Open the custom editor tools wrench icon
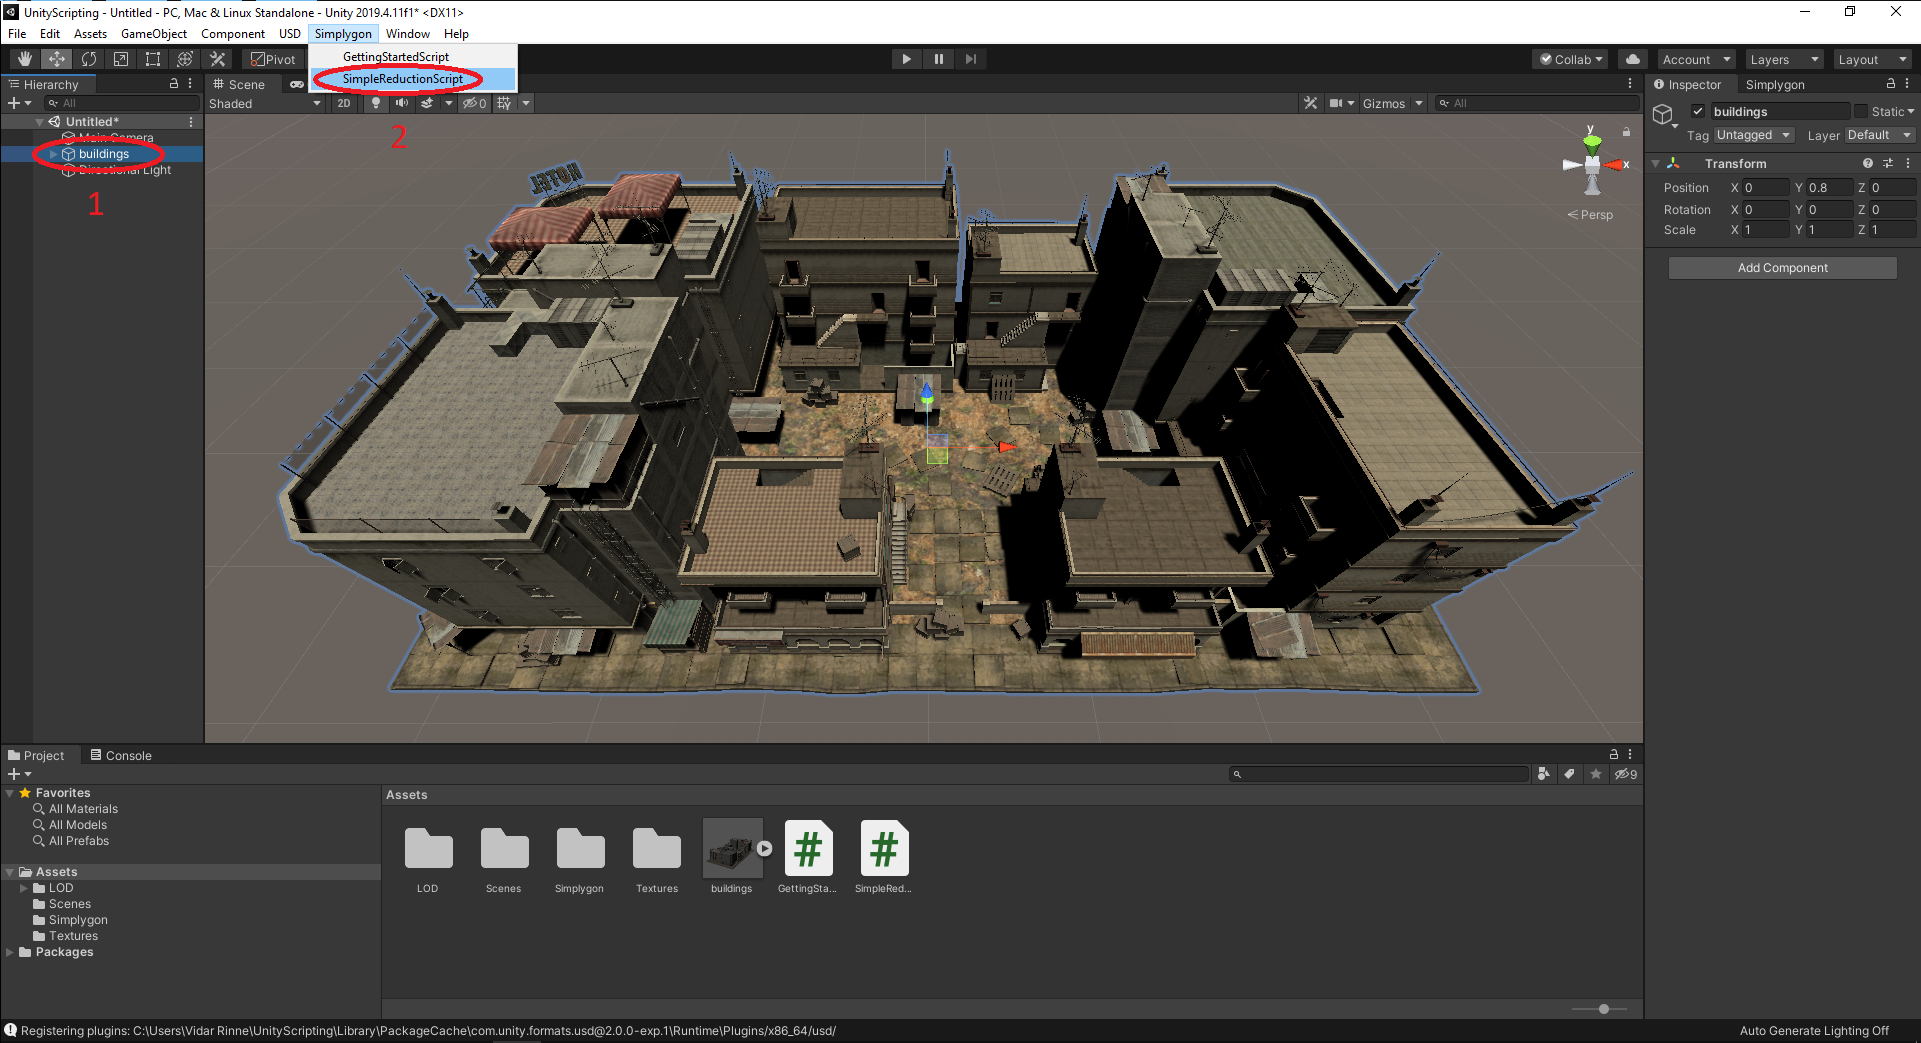The height and width of the screenshot is (1043, 1921). pos(217,58)
